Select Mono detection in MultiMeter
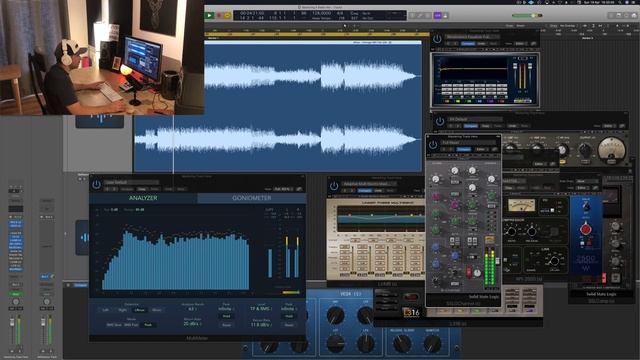Screen dimensions: 640x360 click(157, 310)
